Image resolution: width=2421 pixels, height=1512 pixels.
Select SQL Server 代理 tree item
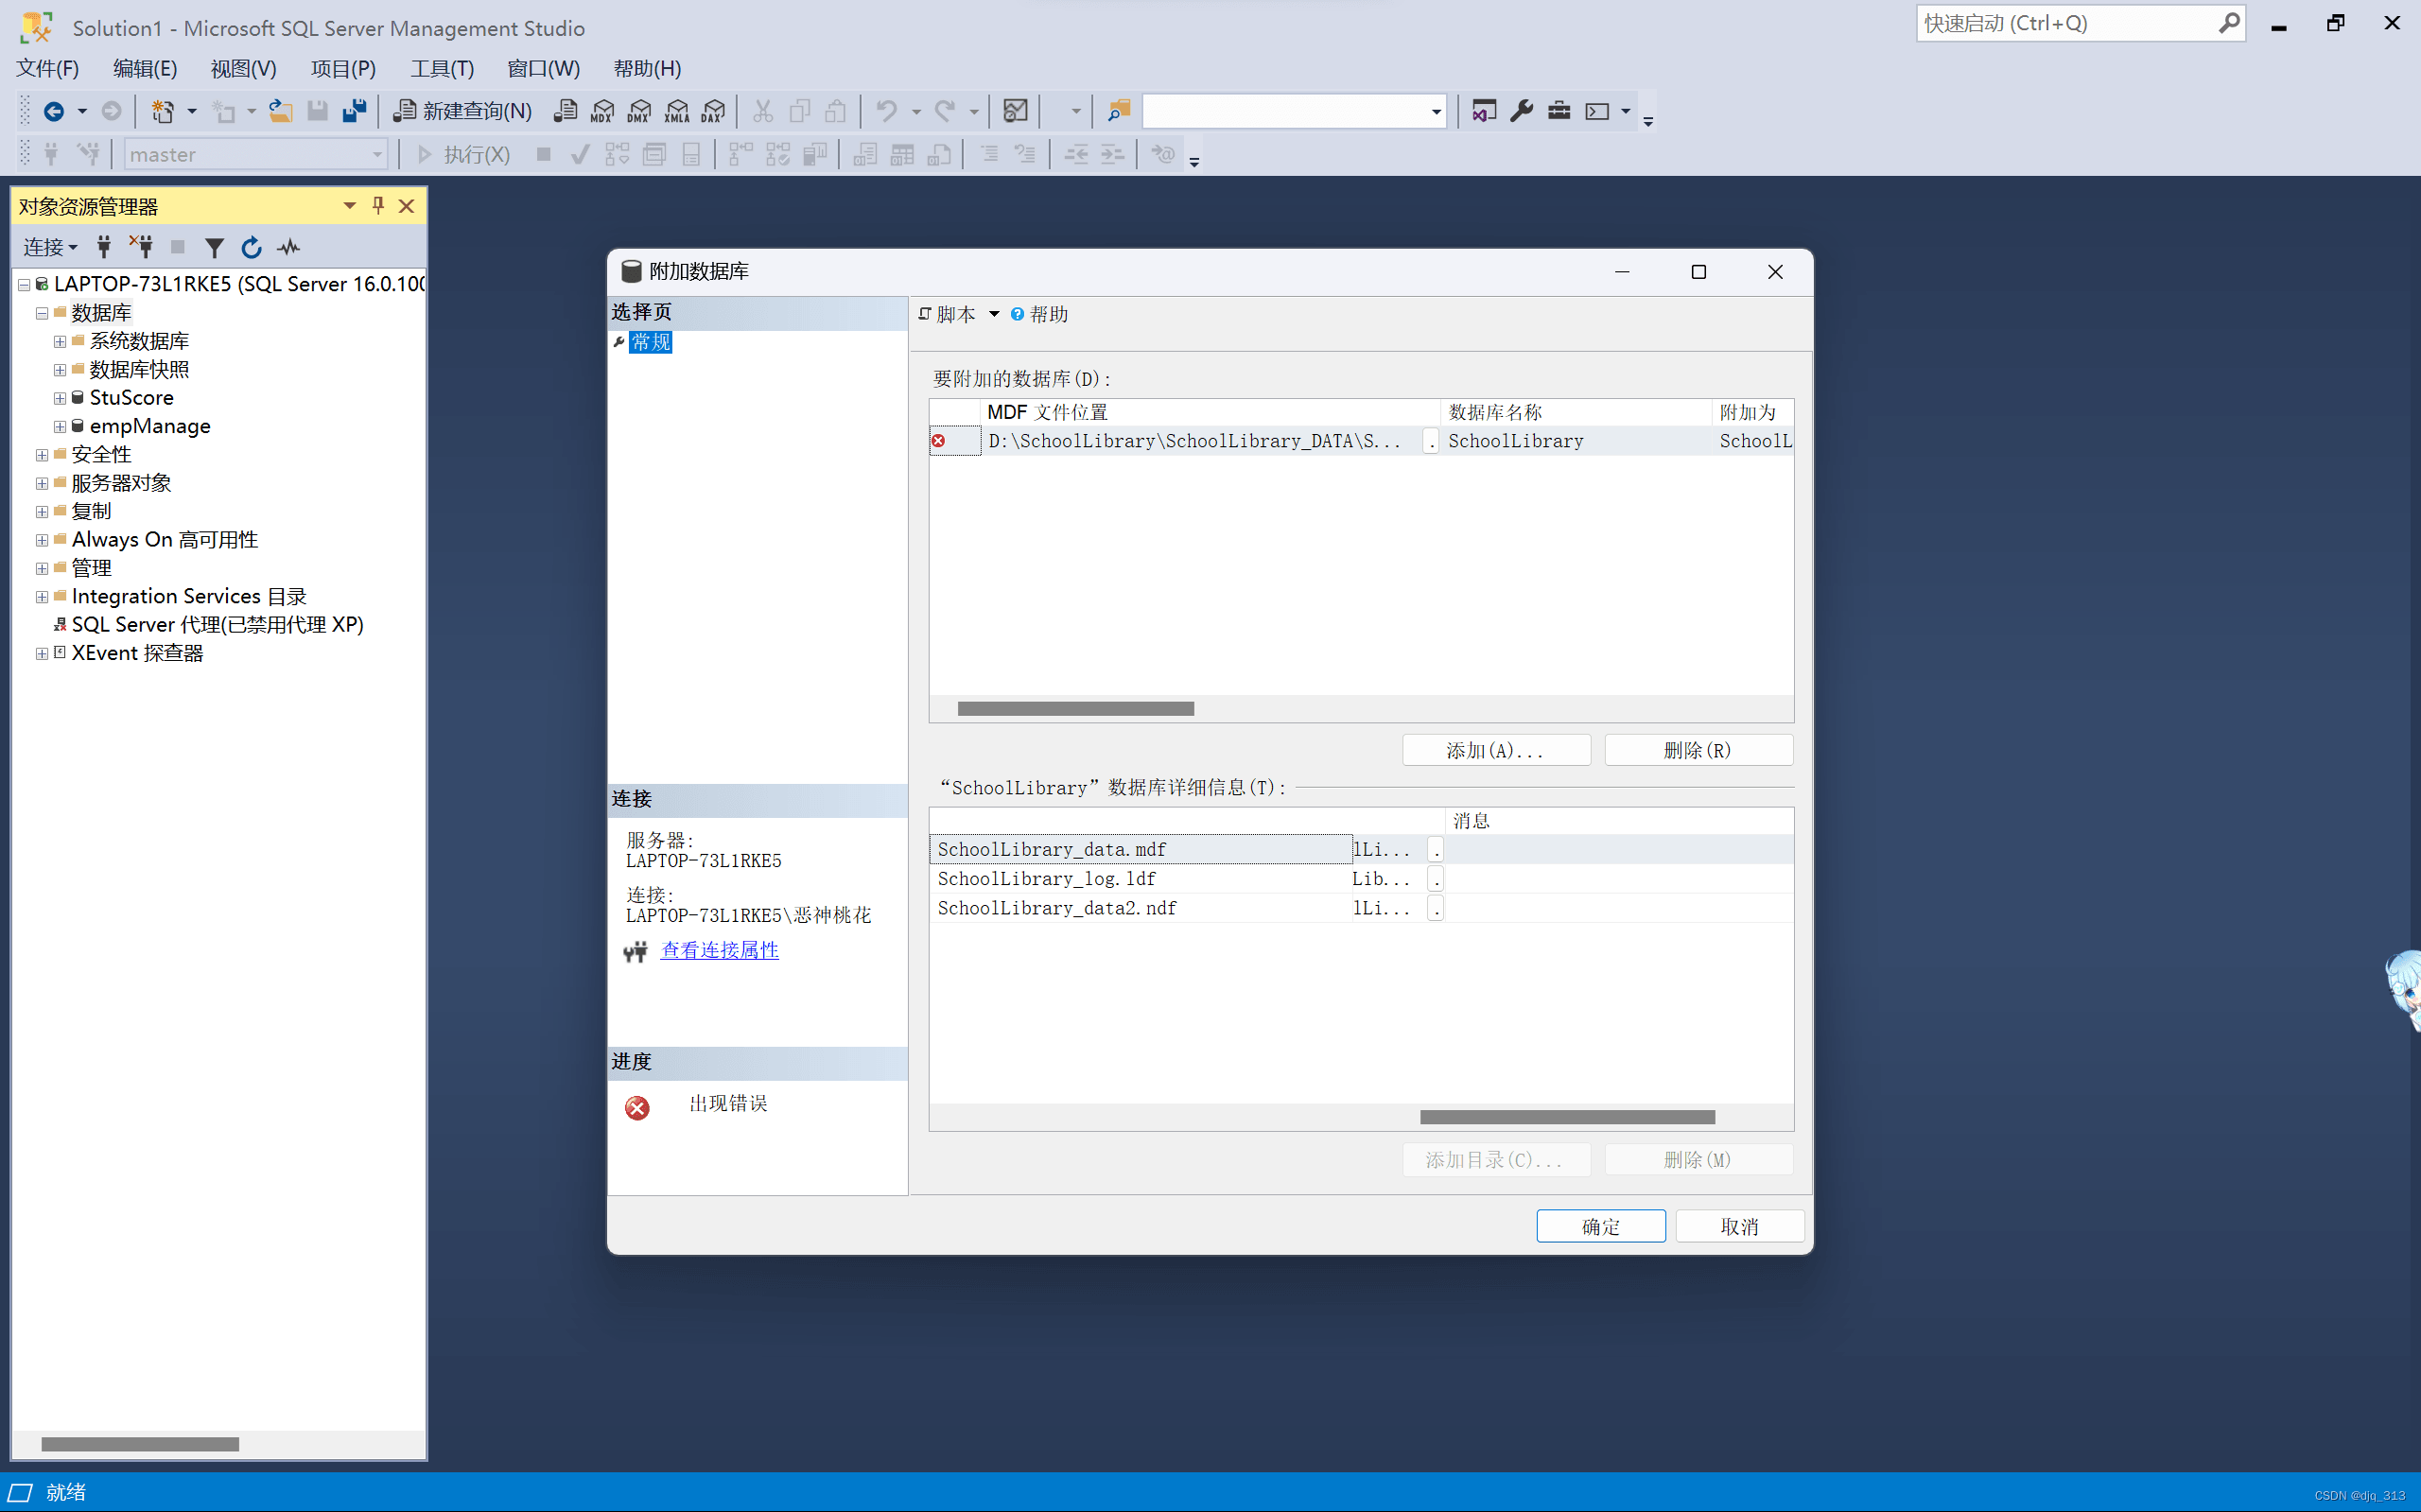(217, 625)
